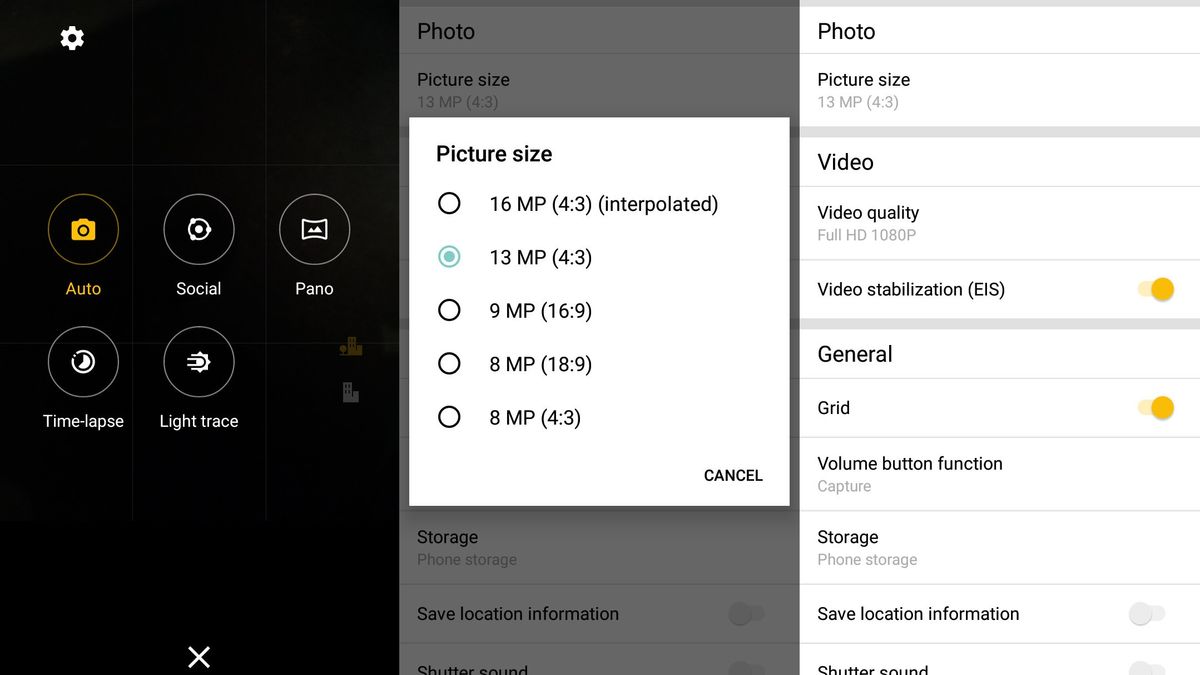
Task: Enable Video stabilization (EIS)
Action: [1156, 289]
